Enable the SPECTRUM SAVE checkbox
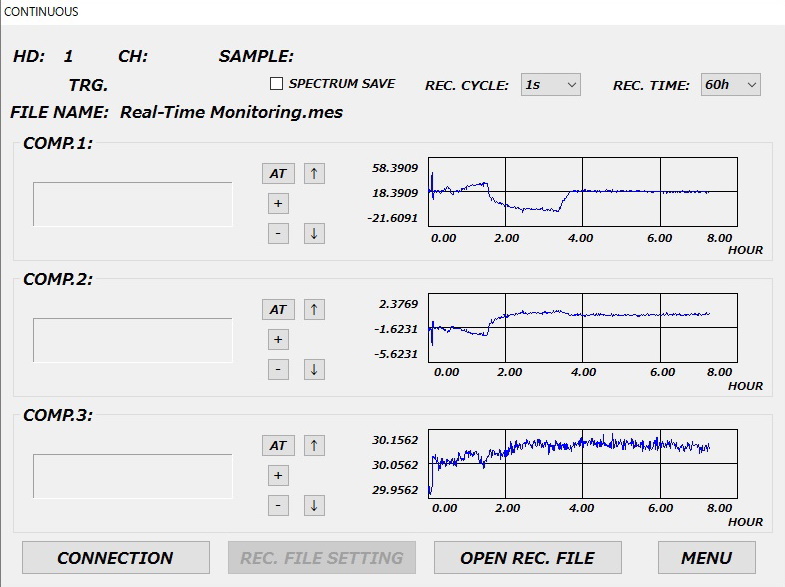 click(x=277, y=85)
